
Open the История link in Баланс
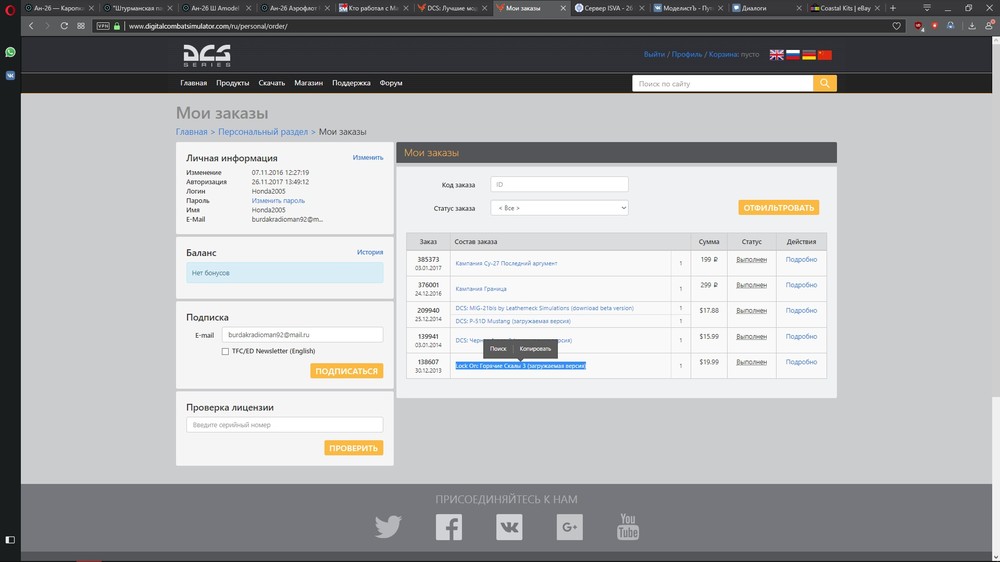point(370,252)
